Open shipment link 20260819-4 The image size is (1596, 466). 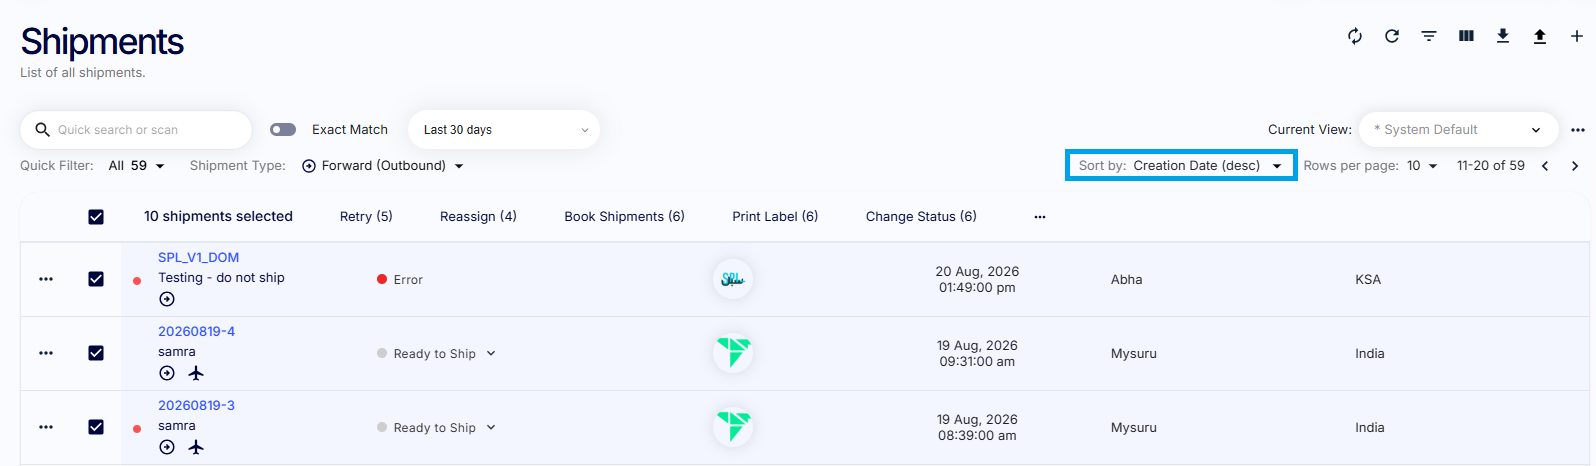point(196,331)
